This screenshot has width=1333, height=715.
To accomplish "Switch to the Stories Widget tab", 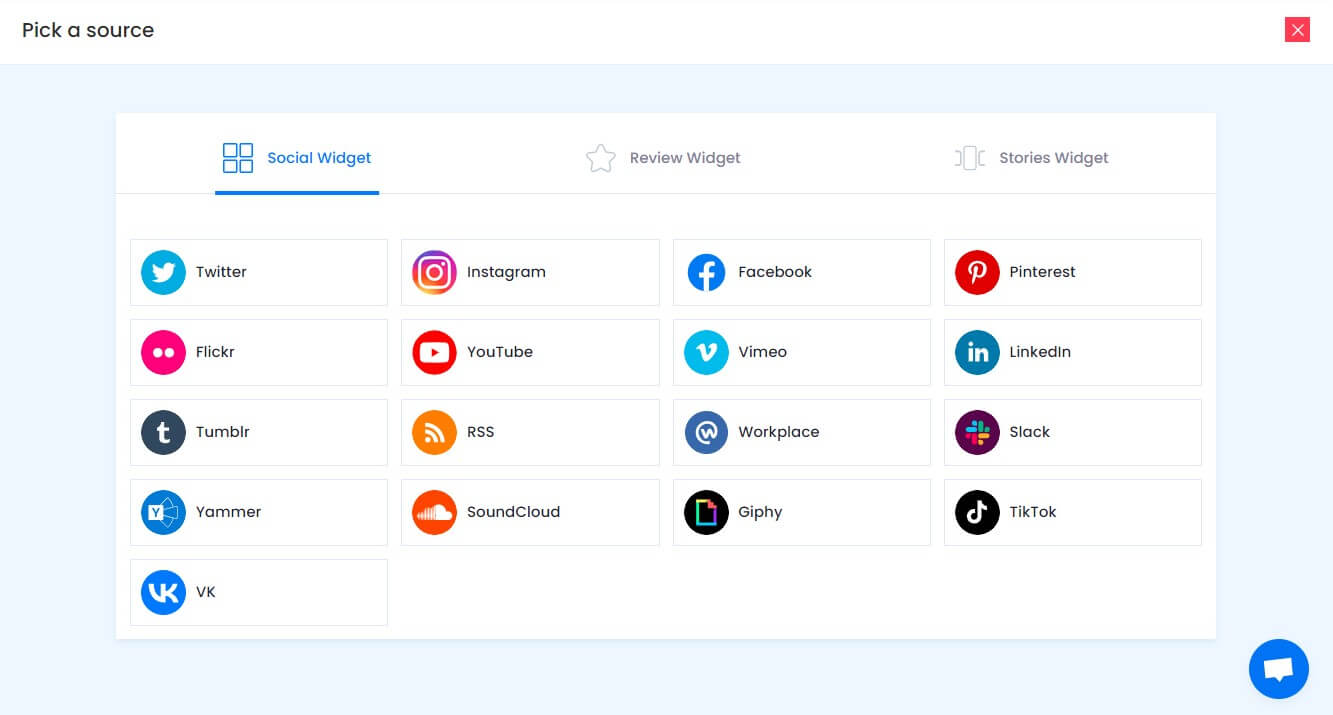I will tap(1032, 158).
